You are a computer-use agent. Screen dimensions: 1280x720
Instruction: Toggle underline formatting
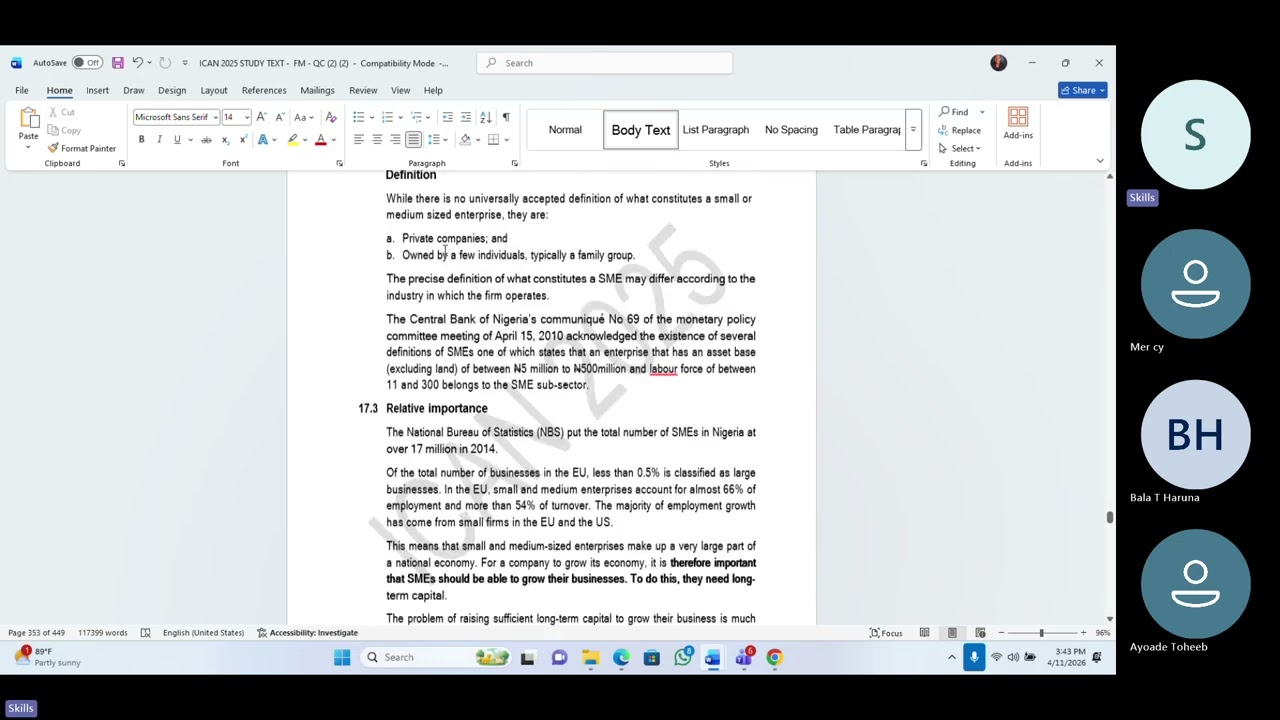click(177, 140)
